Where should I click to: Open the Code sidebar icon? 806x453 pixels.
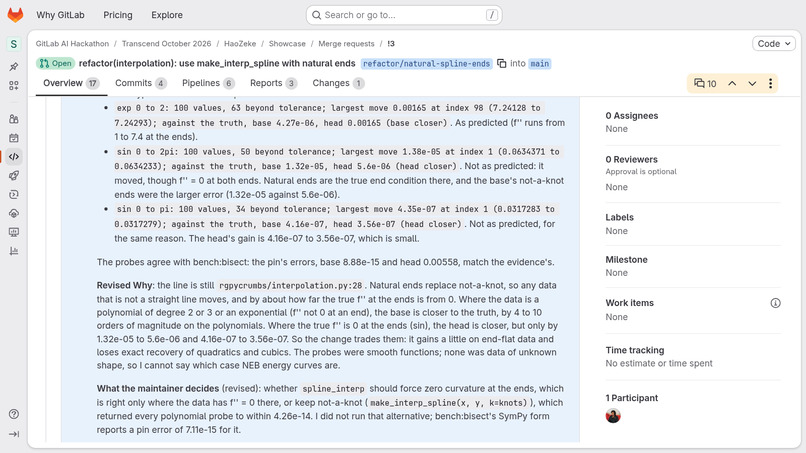click(14, 156)
